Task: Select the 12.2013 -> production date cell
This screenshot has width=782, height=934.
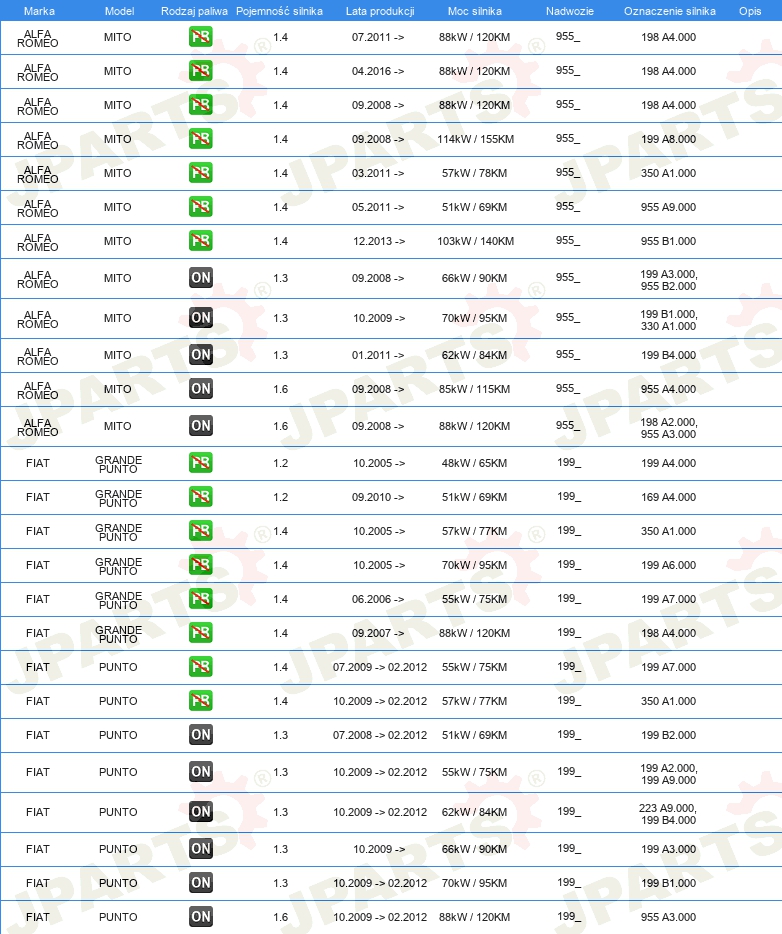Action: click(x=379, y=241)
